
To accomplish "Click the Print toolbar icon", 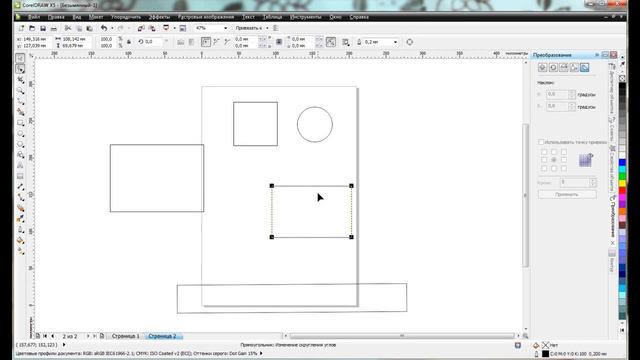I will pyautogui.click(x=53, y=28).
